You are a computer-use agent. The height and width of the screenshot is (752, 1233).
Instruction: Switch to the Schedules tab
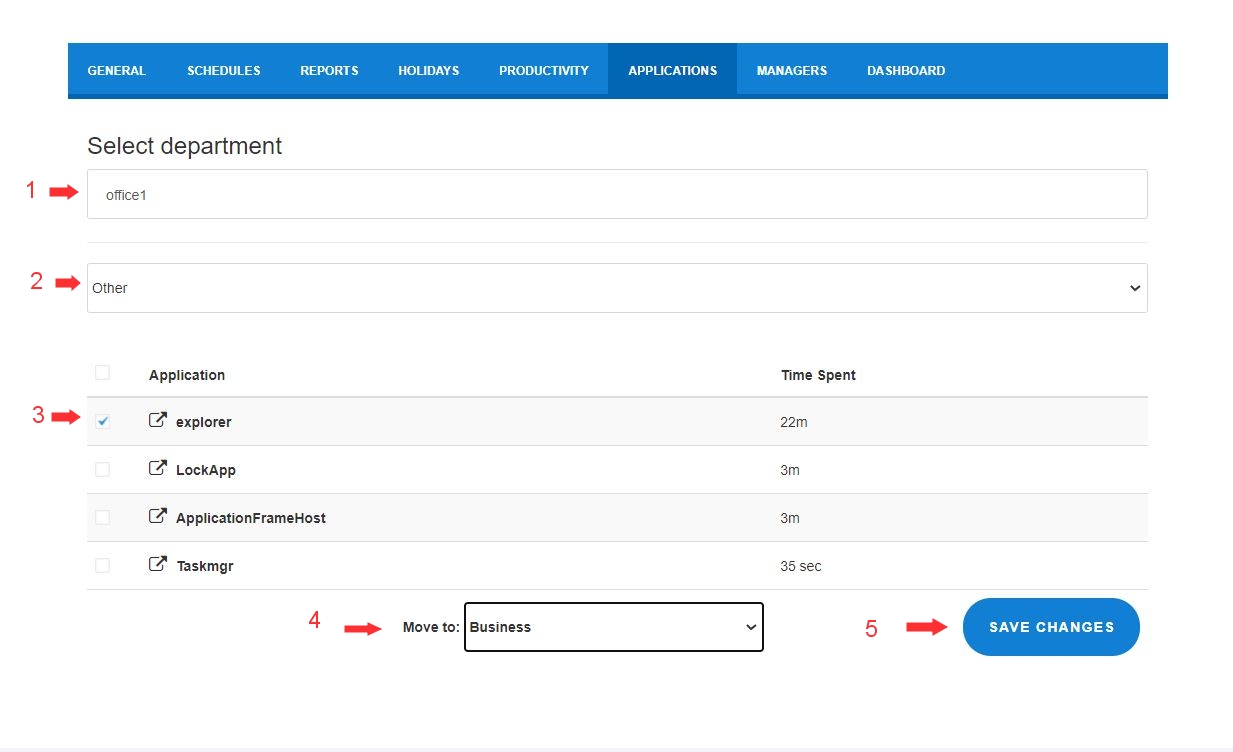pyautogui.click(x=224, y=70)
